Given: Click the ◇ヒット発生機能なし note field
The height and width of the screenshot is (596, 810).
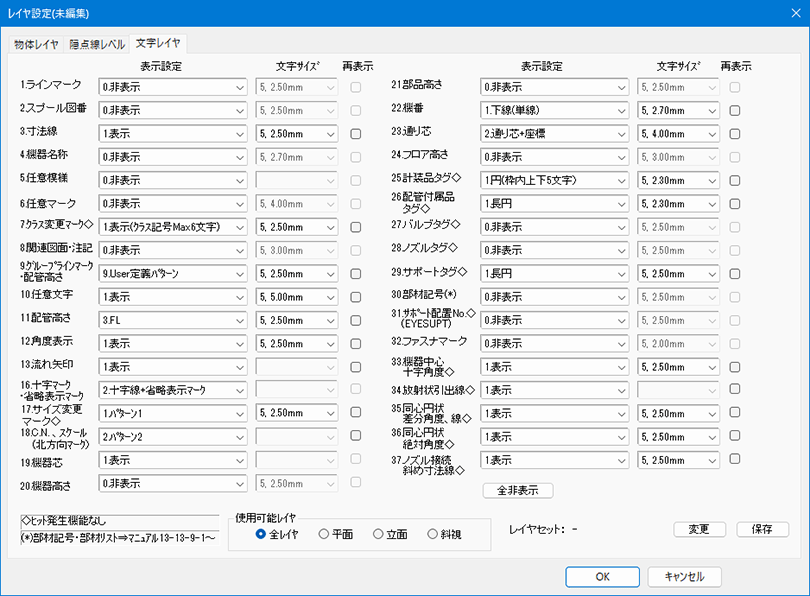Looking at the screenshot, I should [x=120, y=521].
